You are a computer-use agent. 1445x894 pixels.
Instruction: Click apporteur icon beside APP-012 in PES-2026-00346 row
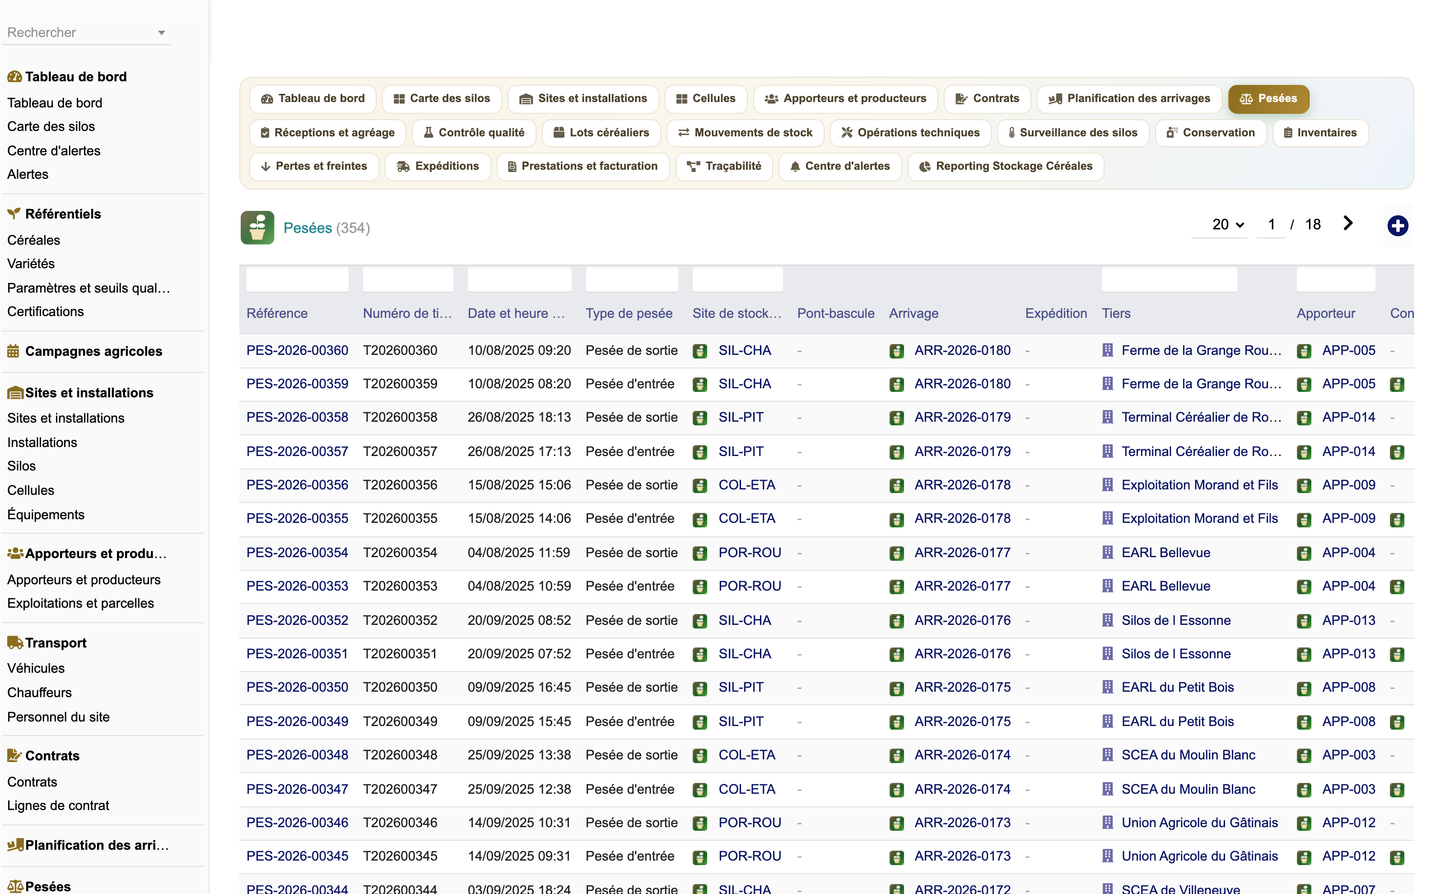click(x=1304, y=824)
